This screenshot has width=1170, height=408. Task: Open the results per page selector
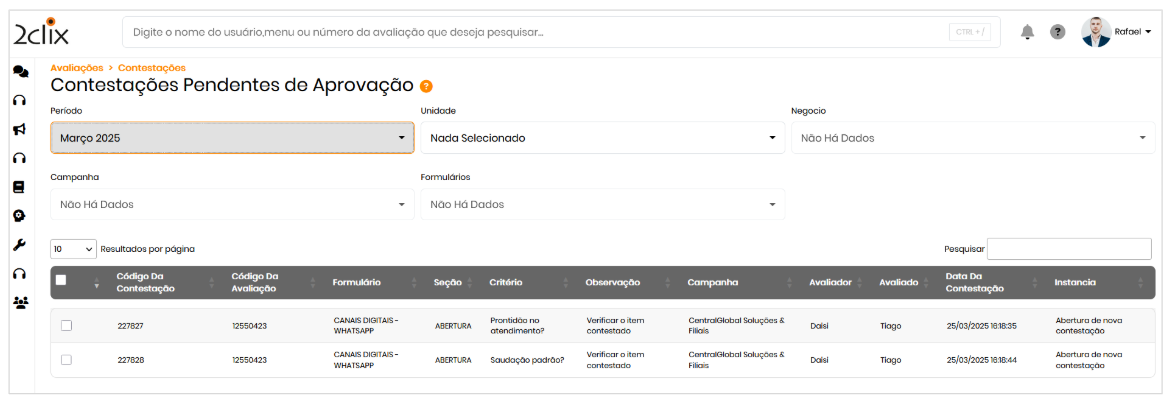(x=73, y=248)
